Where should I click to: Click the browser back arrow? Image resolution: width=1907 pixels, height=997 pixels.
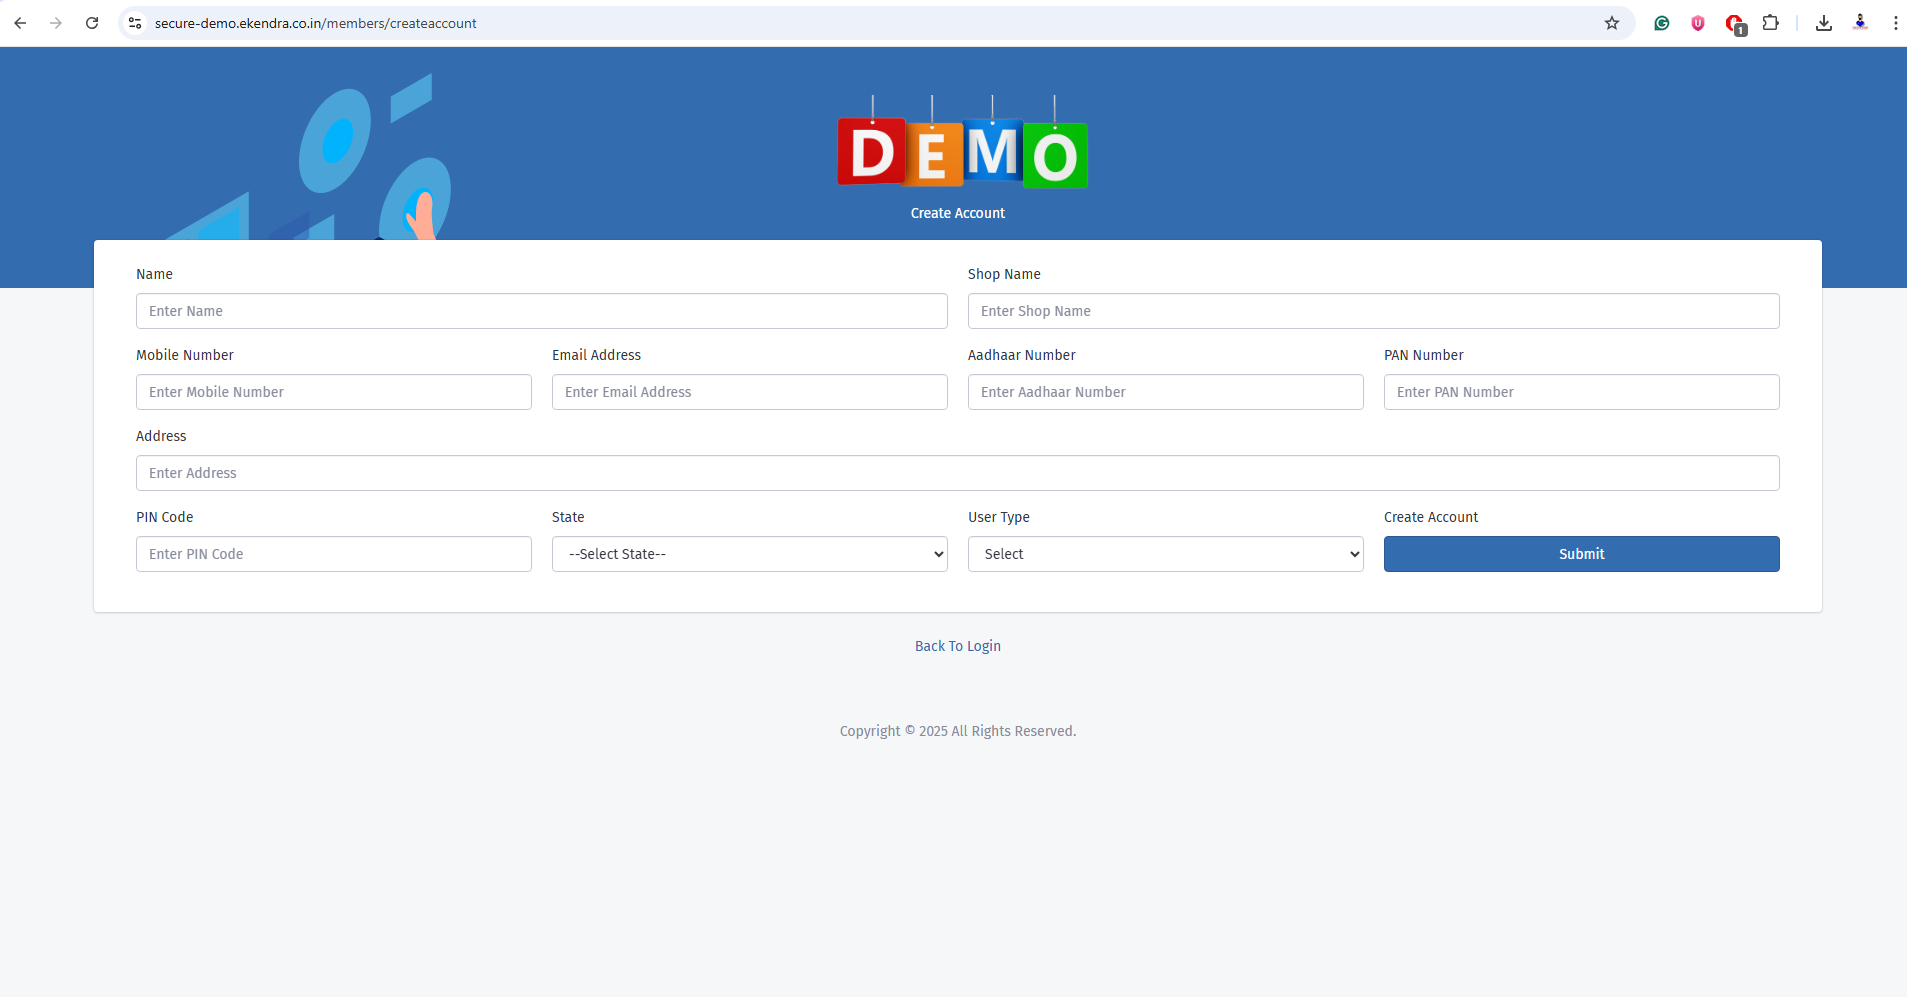20,23
